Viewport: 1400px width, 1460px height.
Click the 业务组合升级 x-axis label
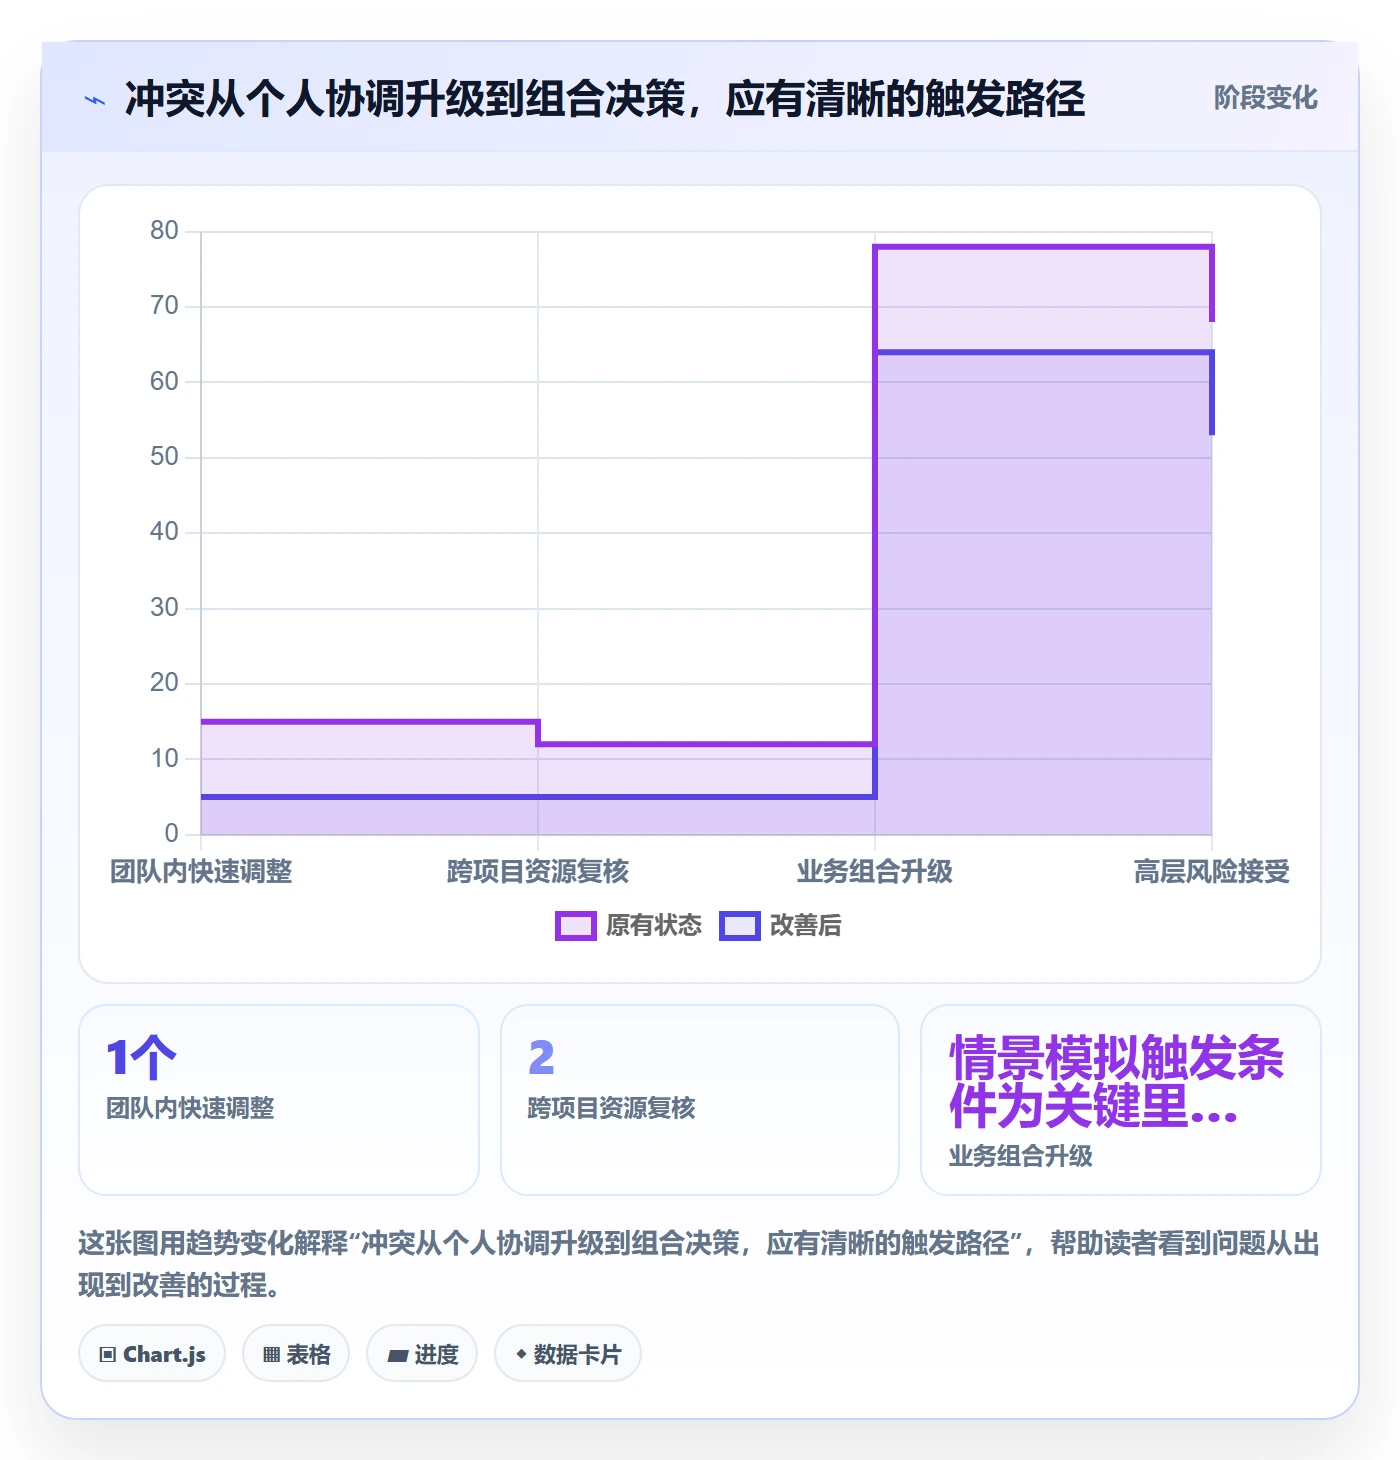pyautogui.click(x=875, y=872)
